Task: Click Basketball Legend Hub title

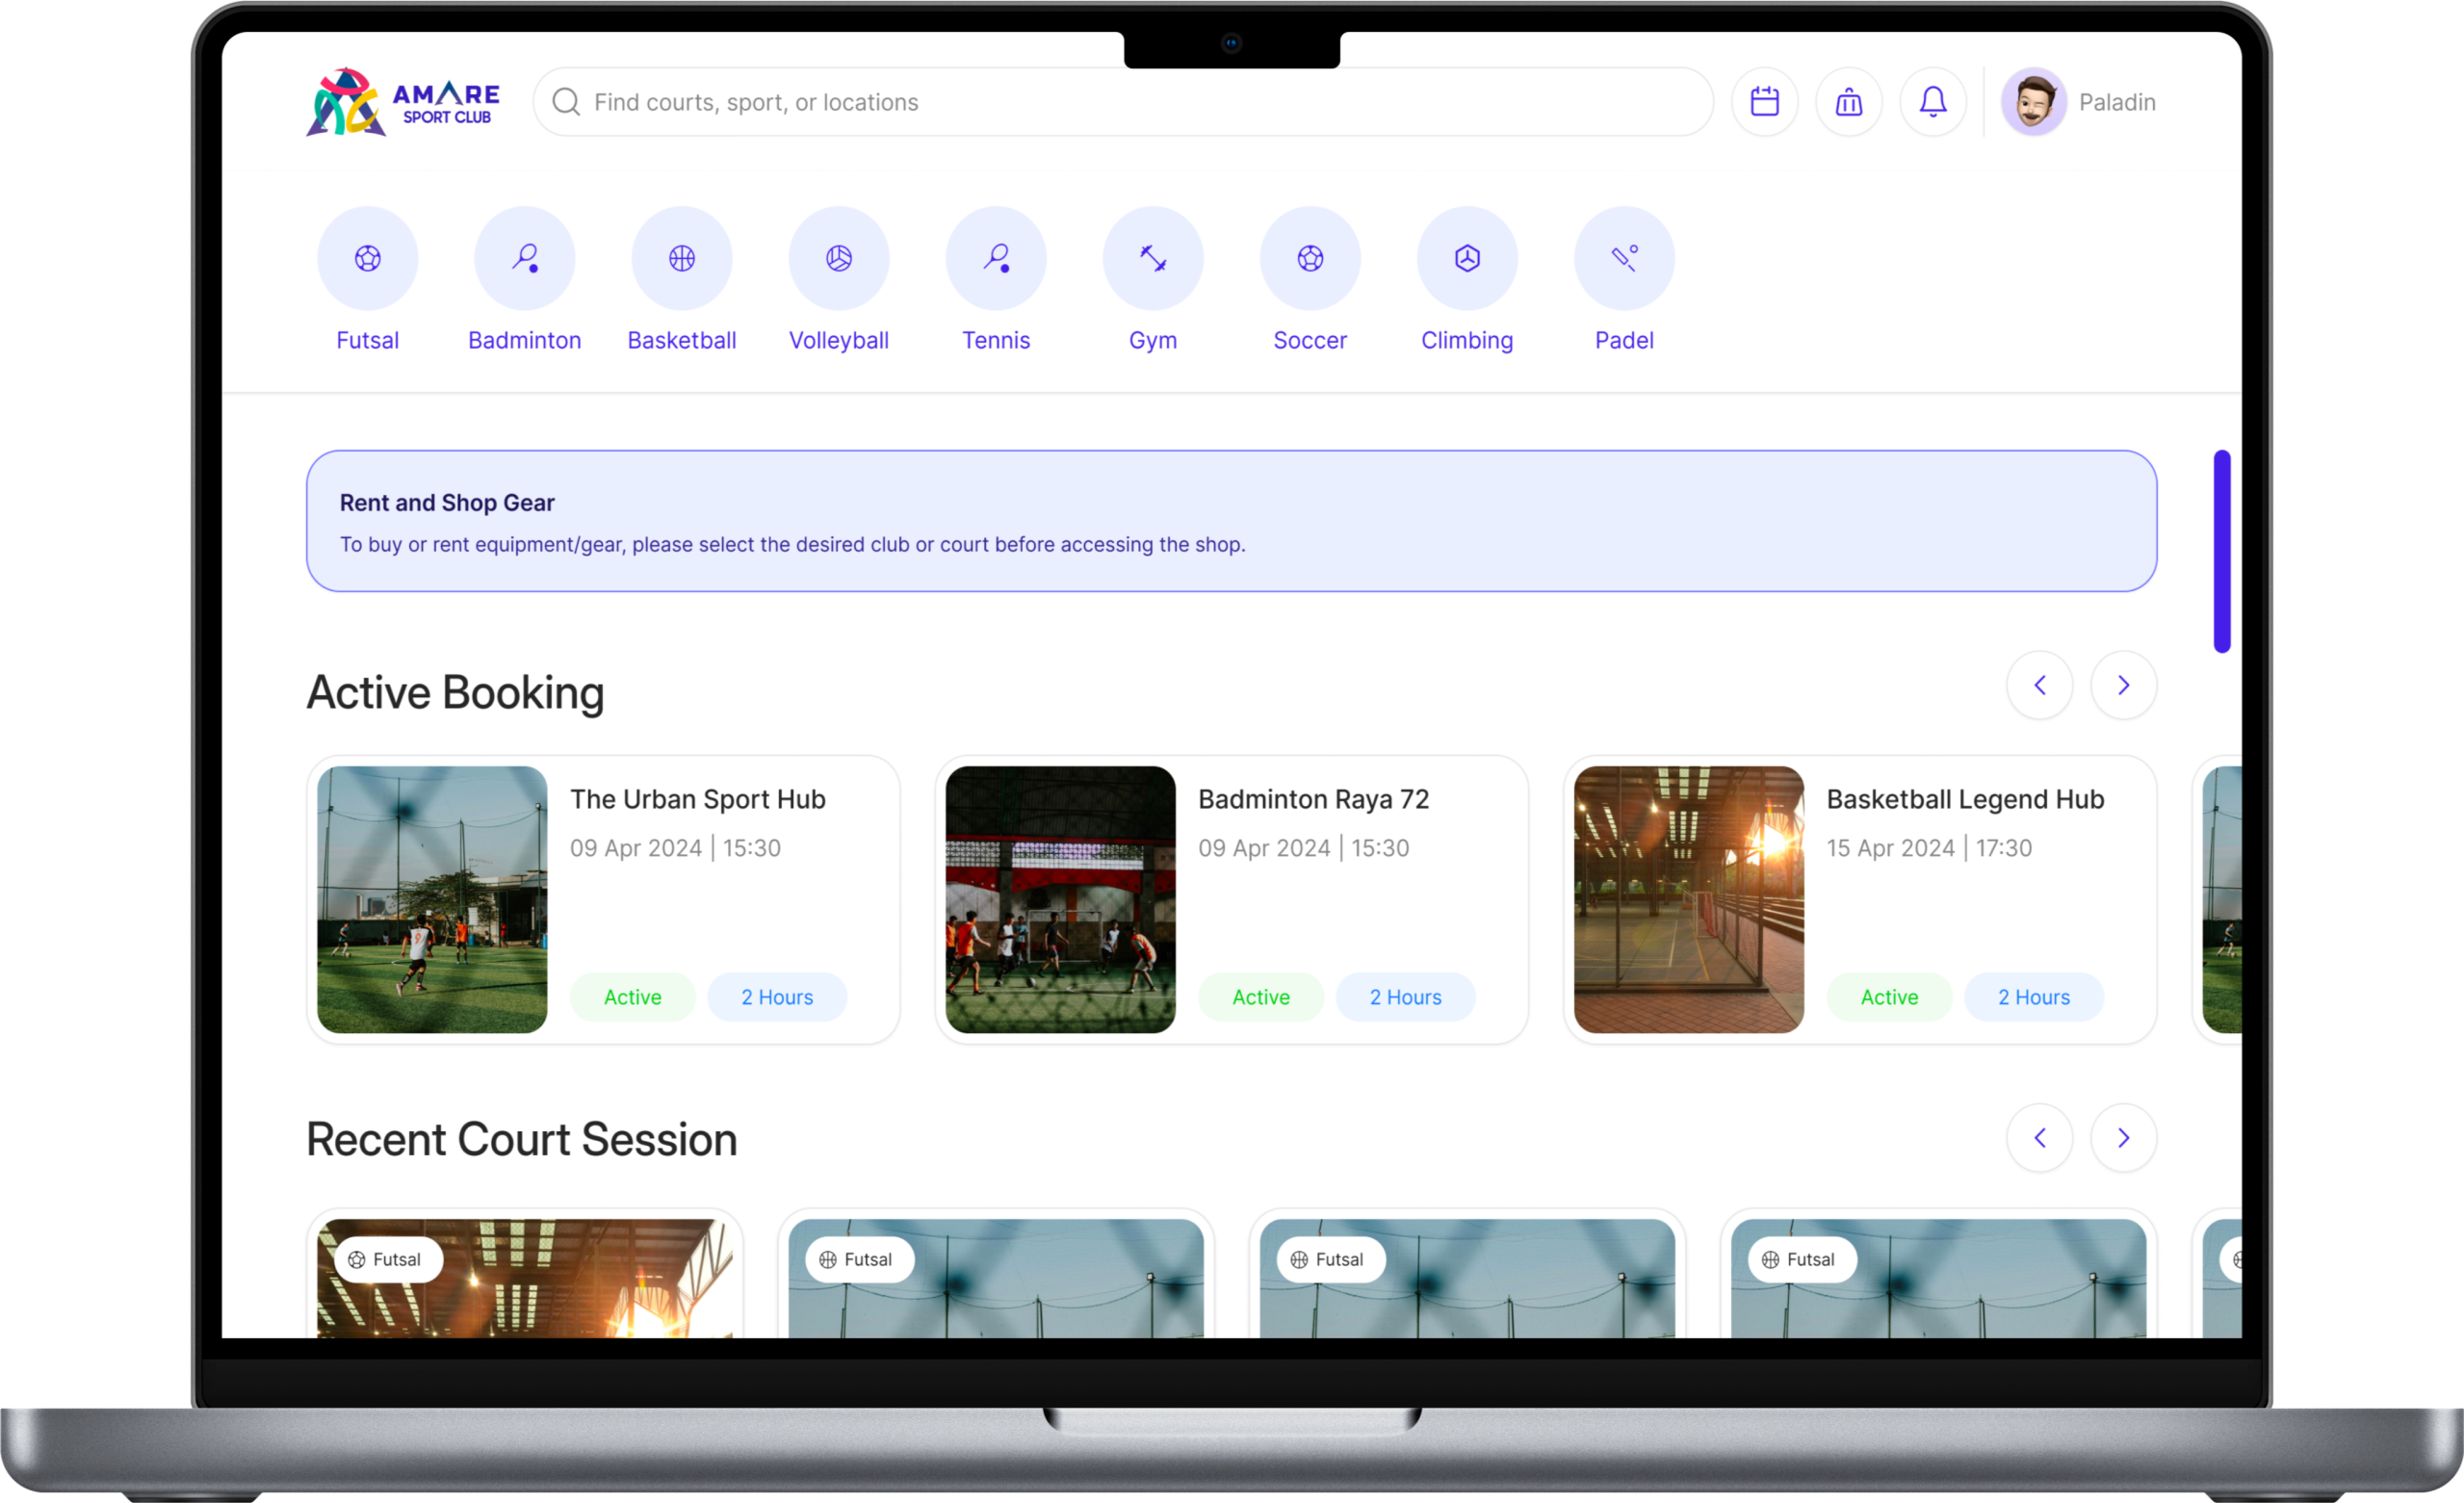Action: click(1965, 799)
